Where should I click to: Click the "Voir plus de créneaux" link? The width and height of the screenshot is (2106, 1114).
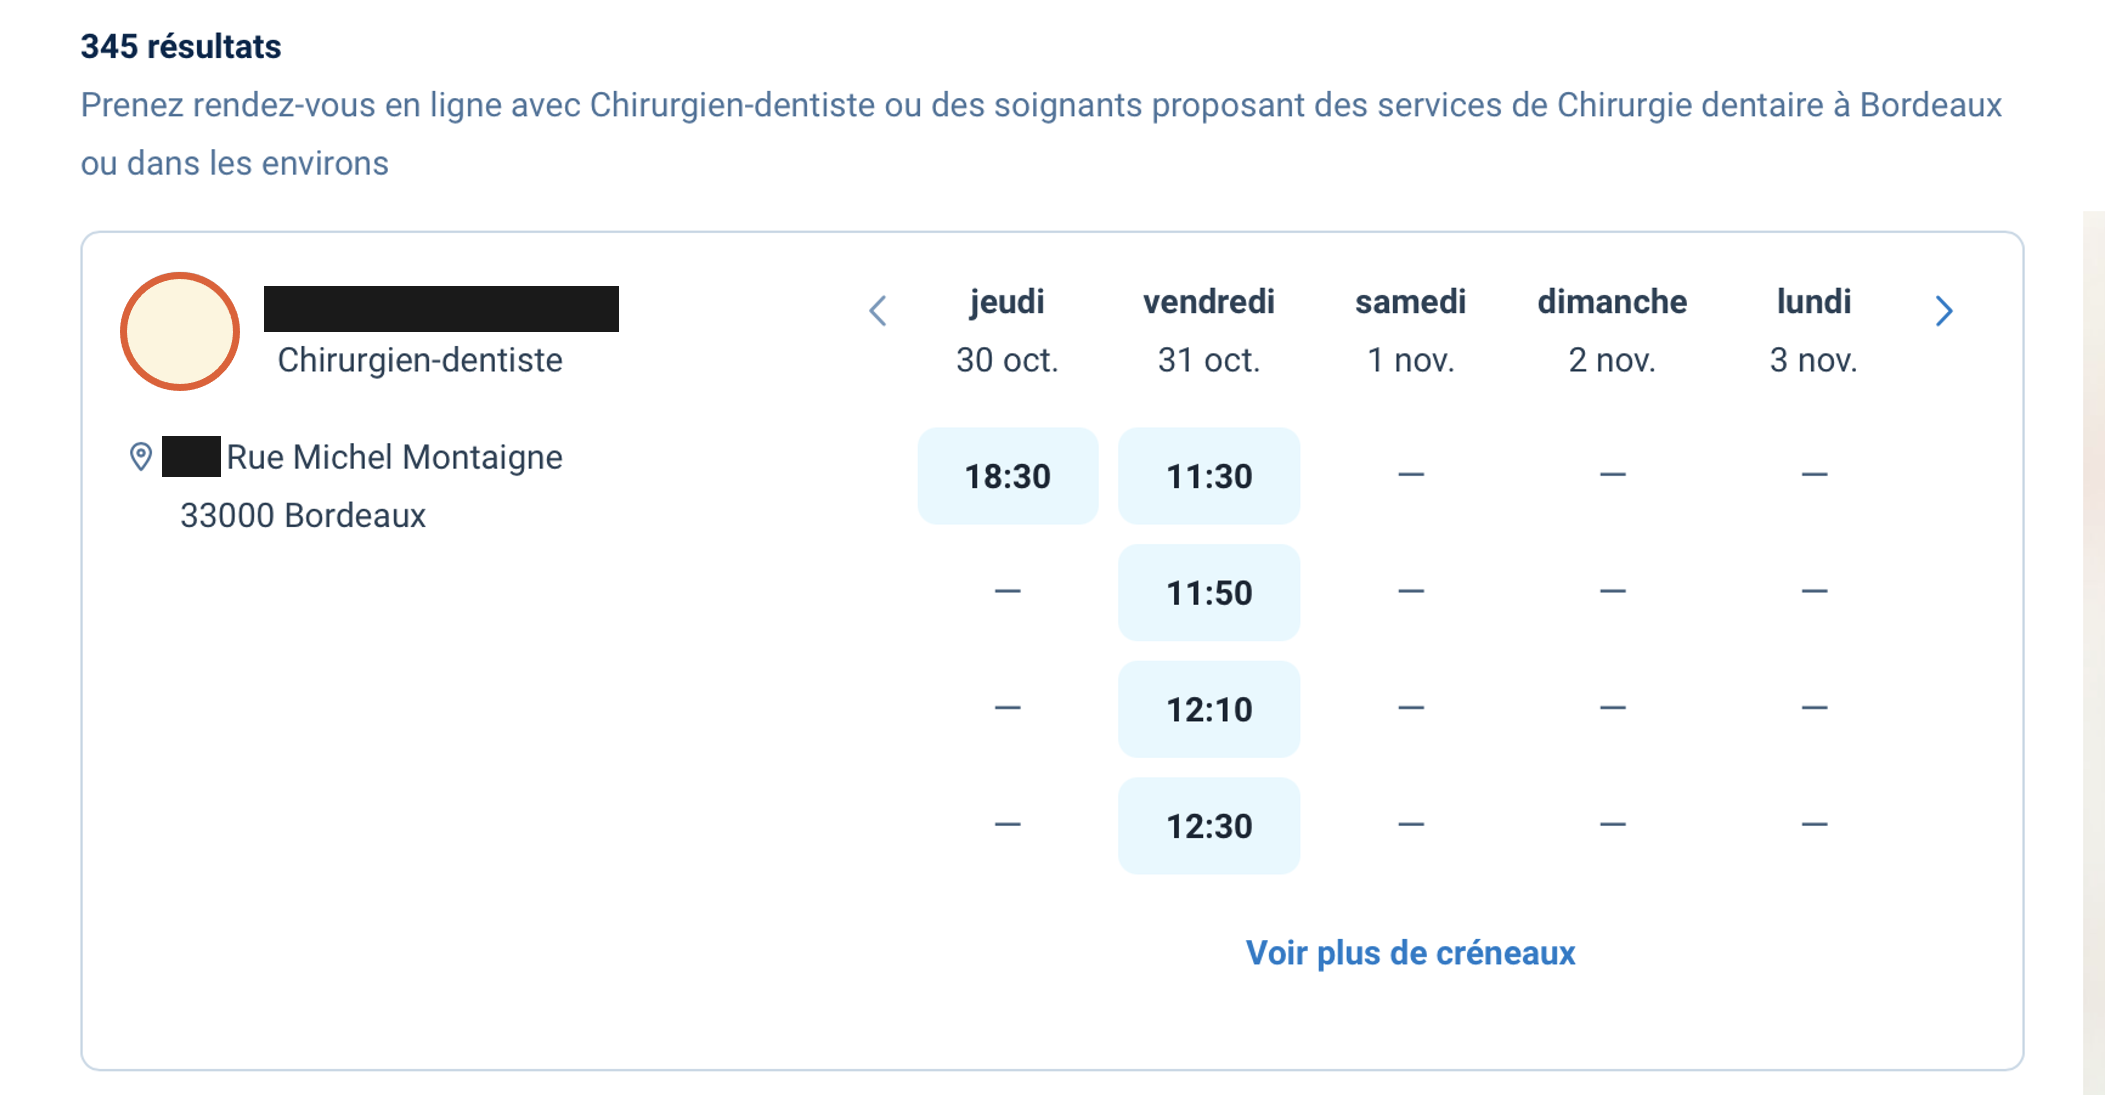click(1410, 953)
